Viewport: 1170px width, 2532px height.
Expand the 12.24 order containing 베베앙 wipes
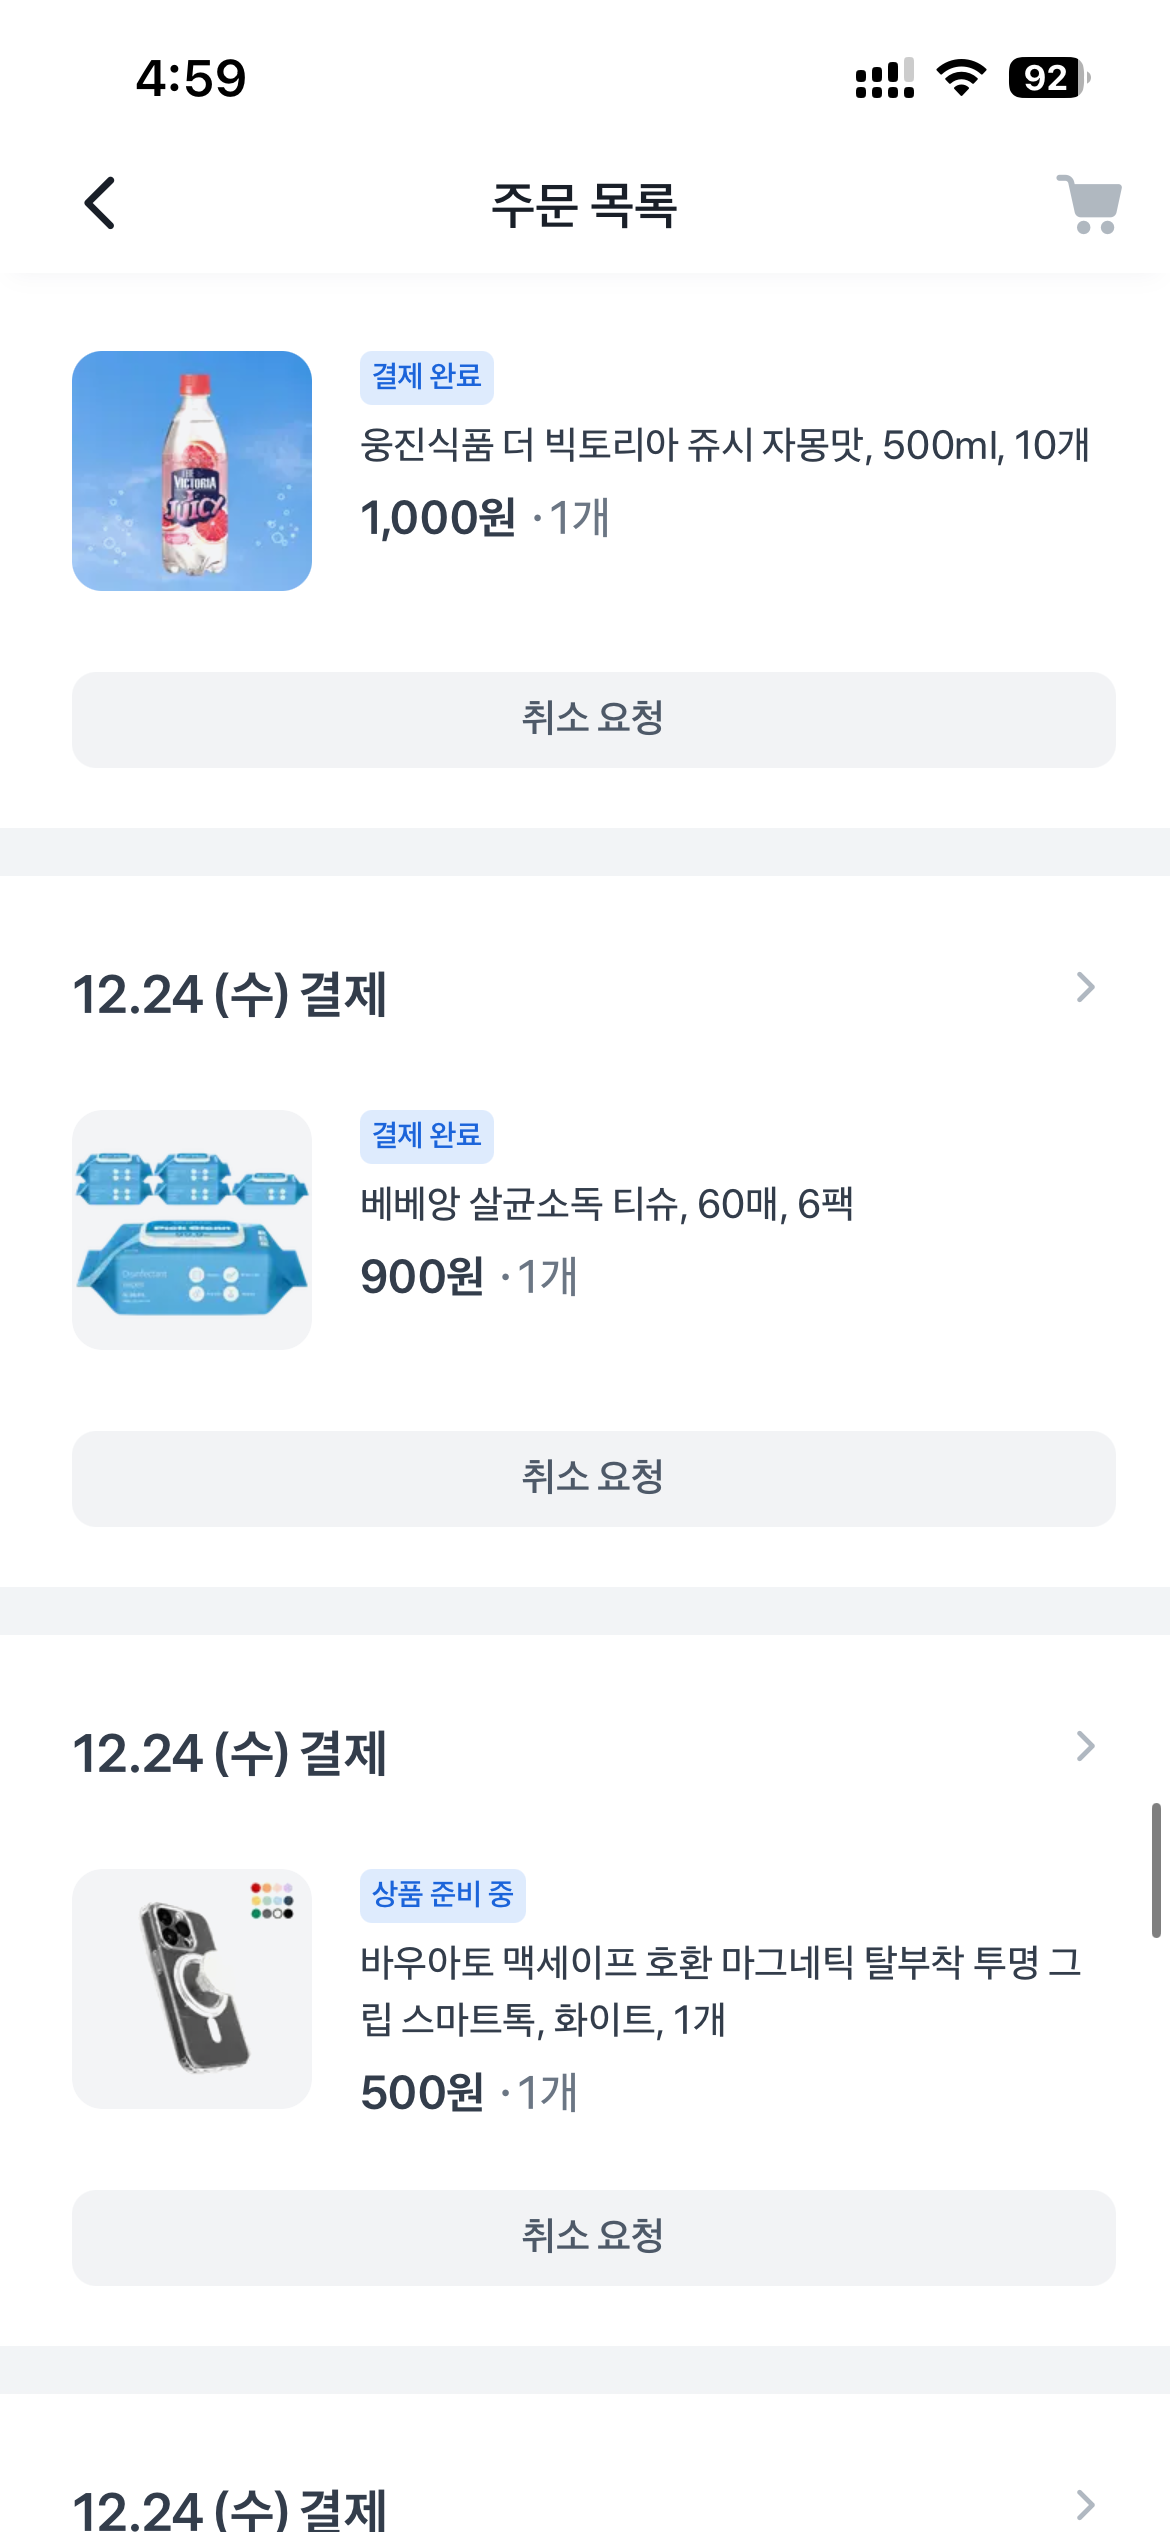(x=1086, y=988)
